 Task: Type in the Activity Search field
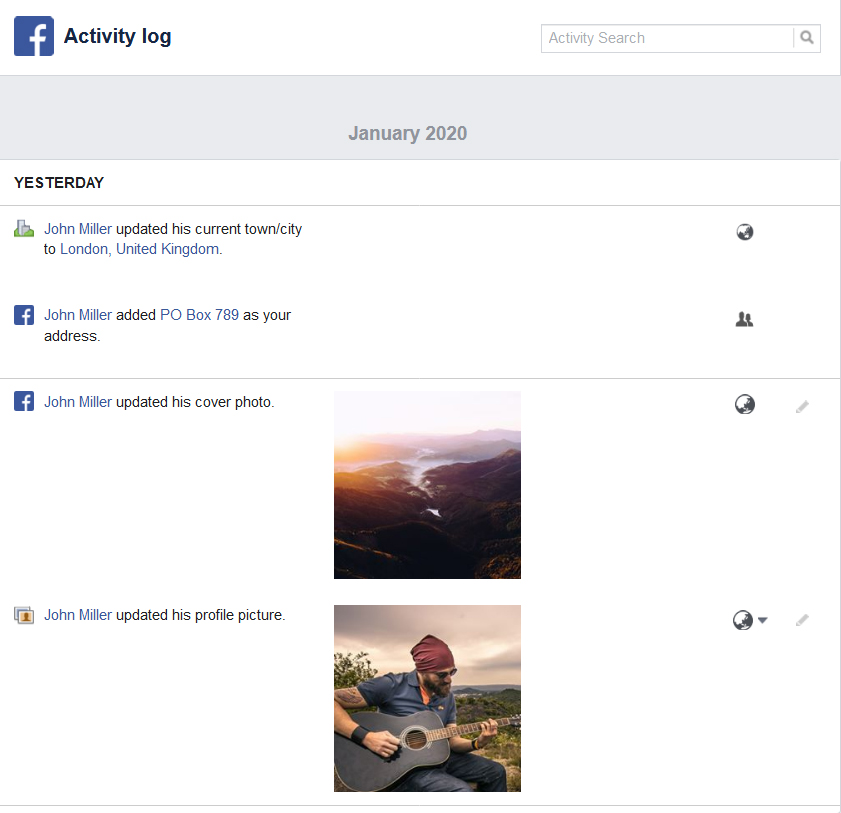click(667, 38)
